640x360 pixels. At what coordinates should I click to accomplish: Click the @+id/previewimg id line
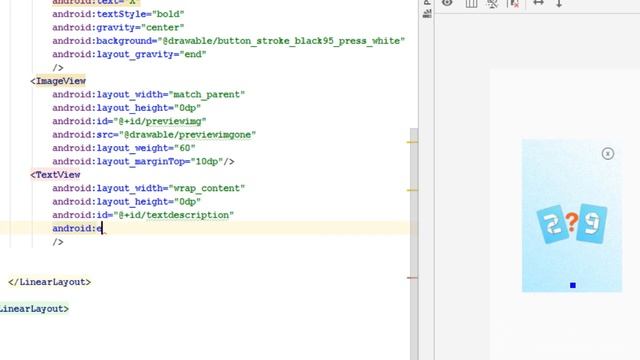click(x=129, y=121)
